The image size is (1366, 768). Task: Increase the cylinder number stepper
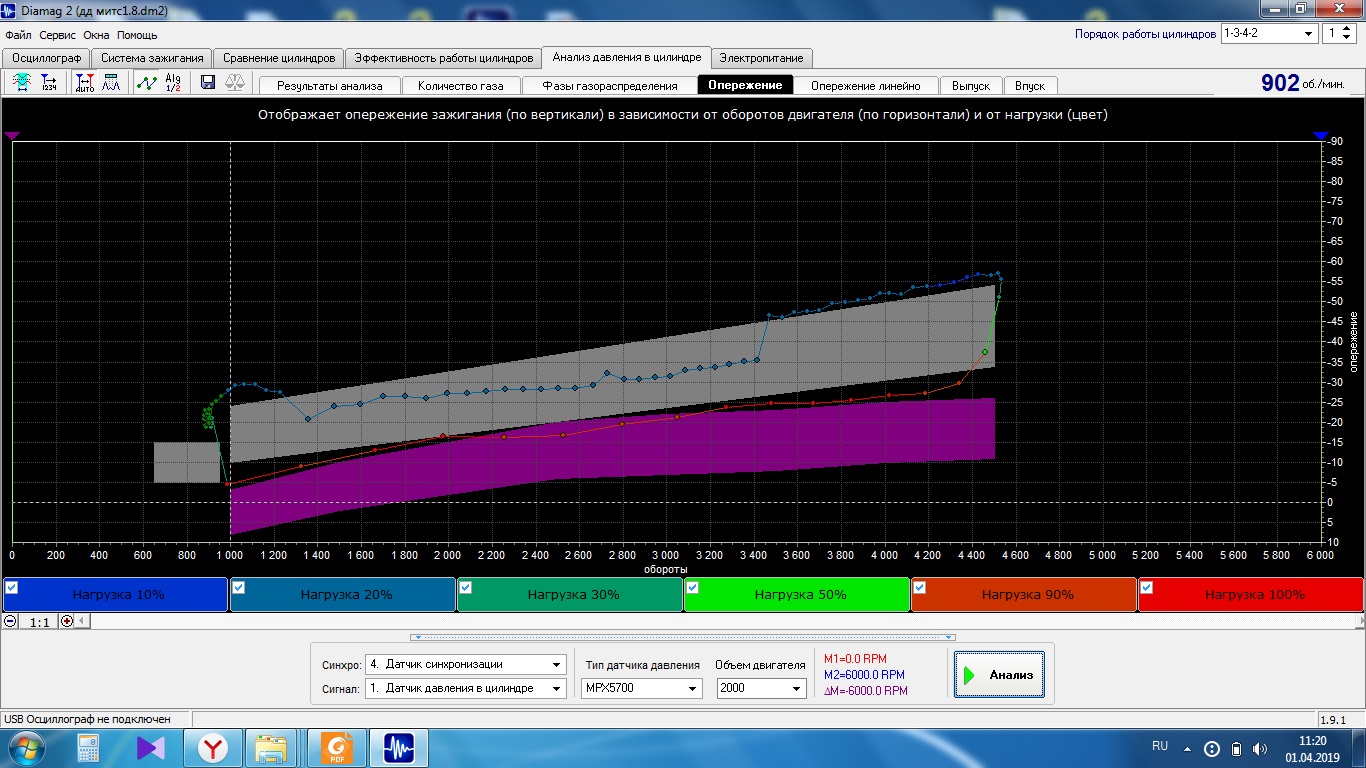tap(1348, 29)
